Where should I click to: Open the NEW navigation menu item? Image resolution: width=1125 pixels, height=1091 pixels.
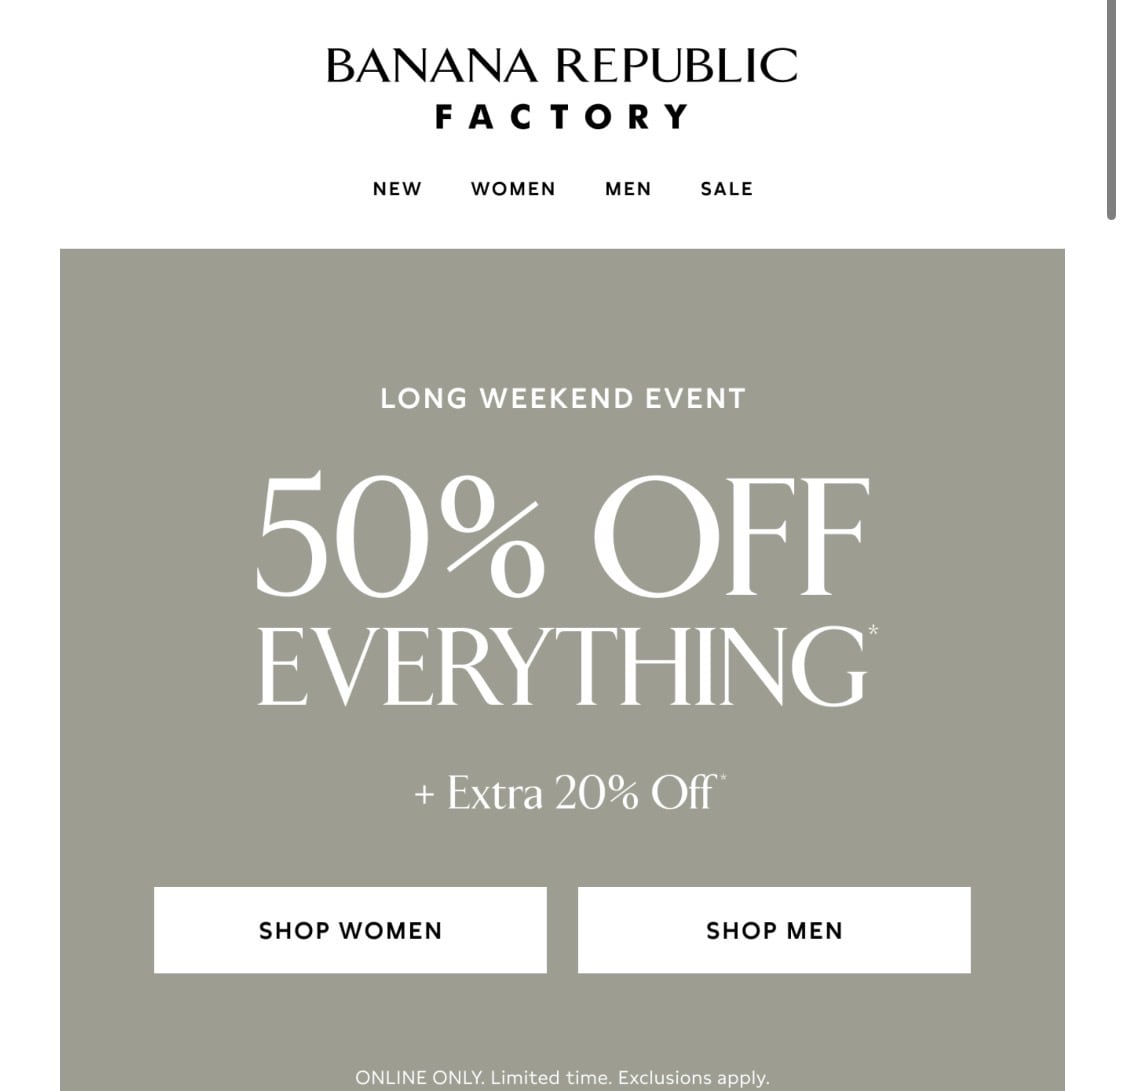tap(397, 189)
